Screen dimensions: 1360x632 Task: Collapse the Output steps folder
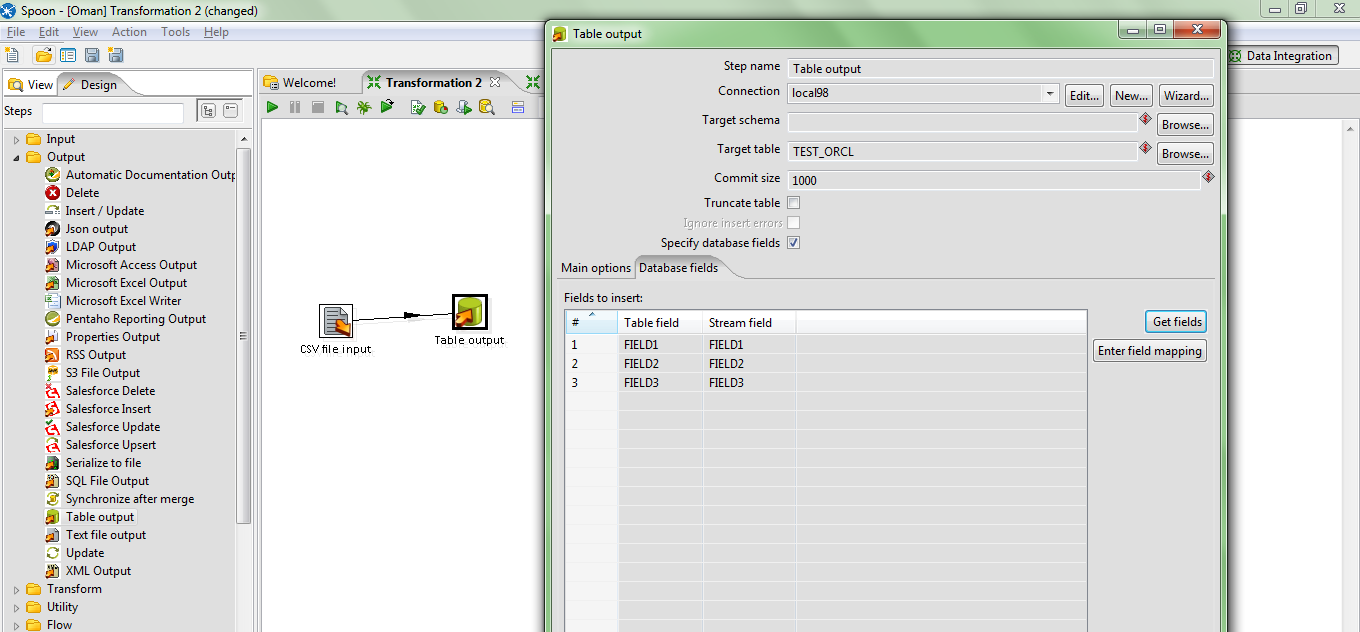tap(17, 158)
